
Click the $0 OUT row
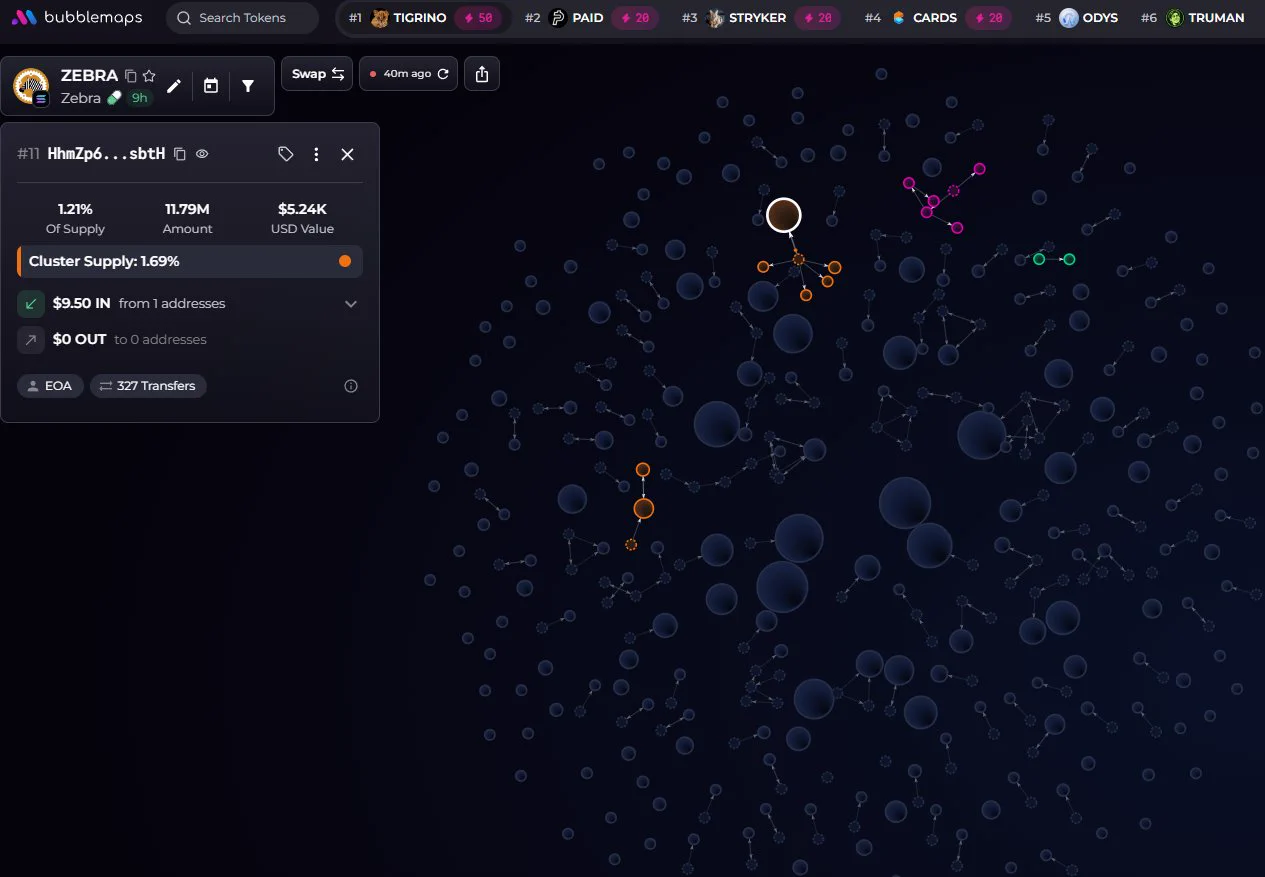pyautogui.click(x=190, y=340)
